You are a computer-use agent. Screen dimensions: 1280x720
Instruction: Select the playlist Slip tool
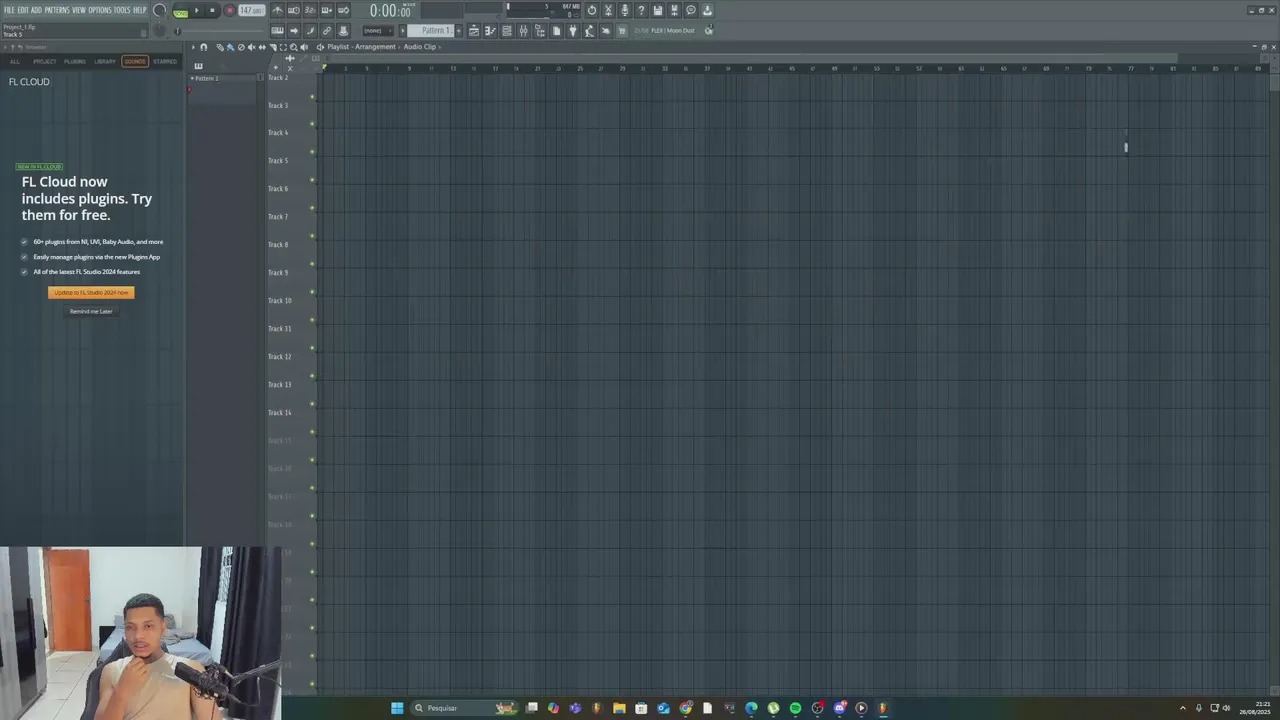point(262,47)
